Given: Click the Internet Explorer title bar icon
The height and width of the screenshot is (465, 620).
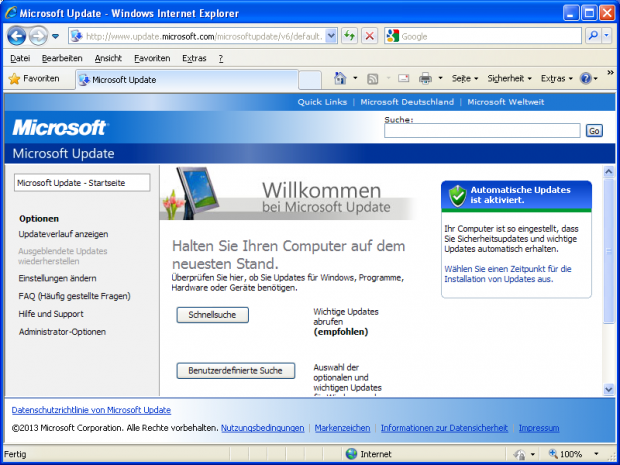Looking at the screenshot, I should point(10,13).
